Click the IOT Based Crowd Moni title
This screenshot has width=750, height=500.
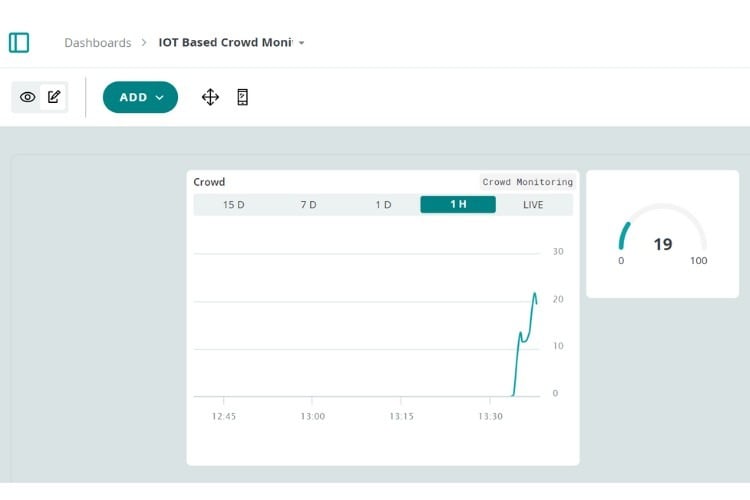click(226, 43)
